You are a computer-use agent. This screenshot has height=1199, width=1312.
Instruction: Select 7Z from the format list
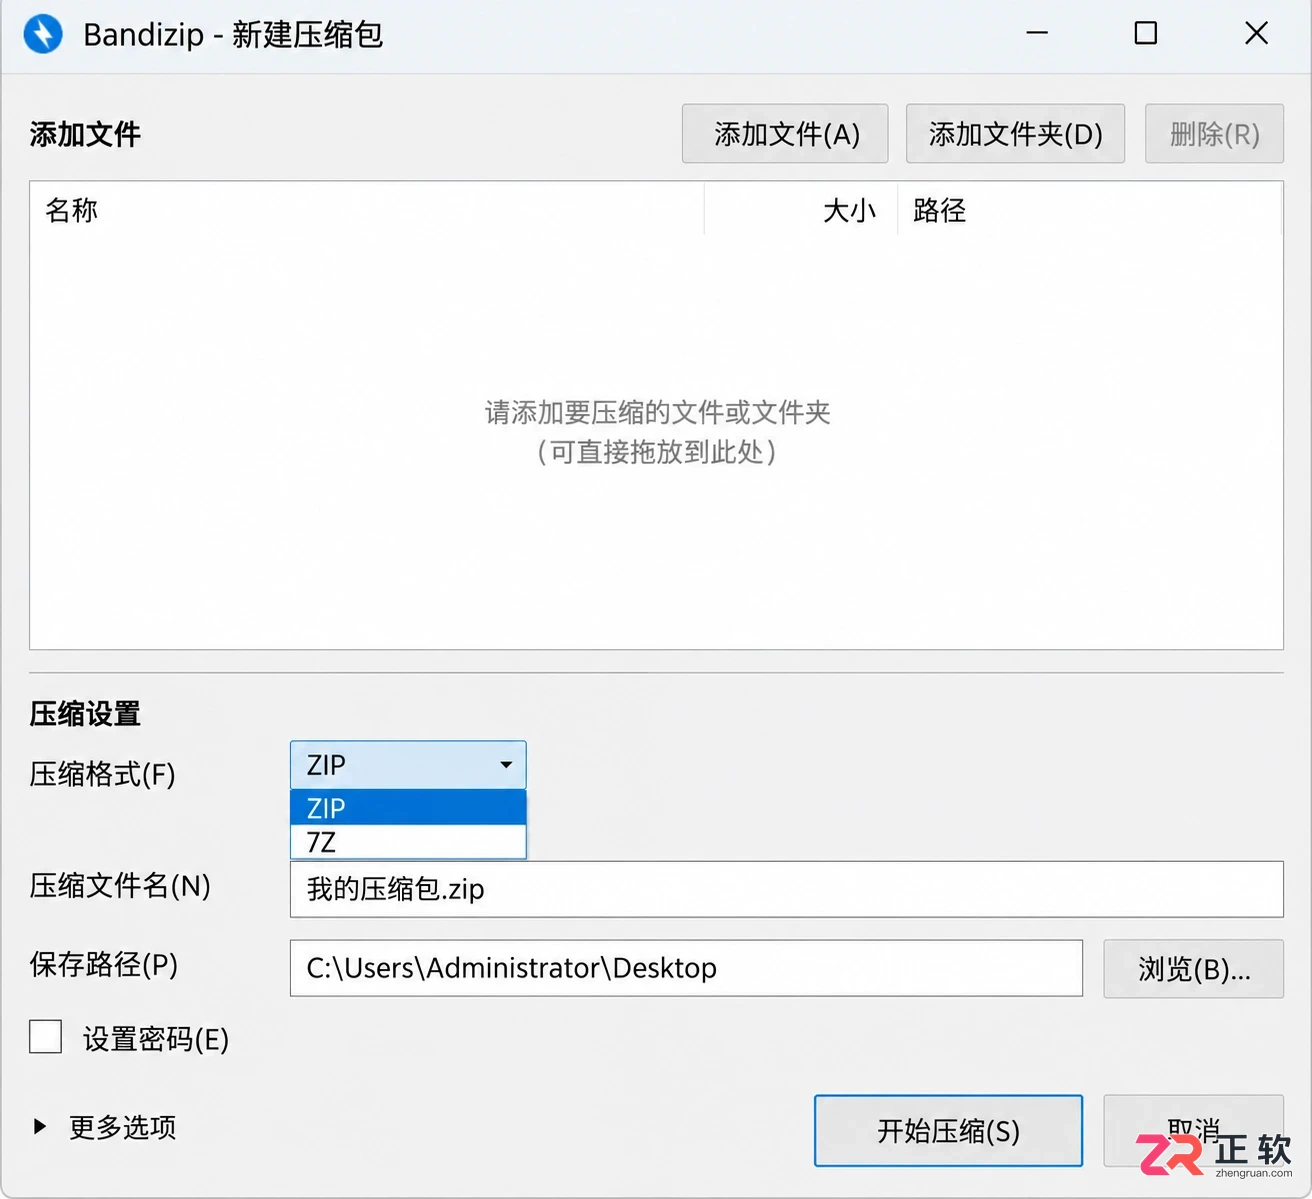point(408,842)
